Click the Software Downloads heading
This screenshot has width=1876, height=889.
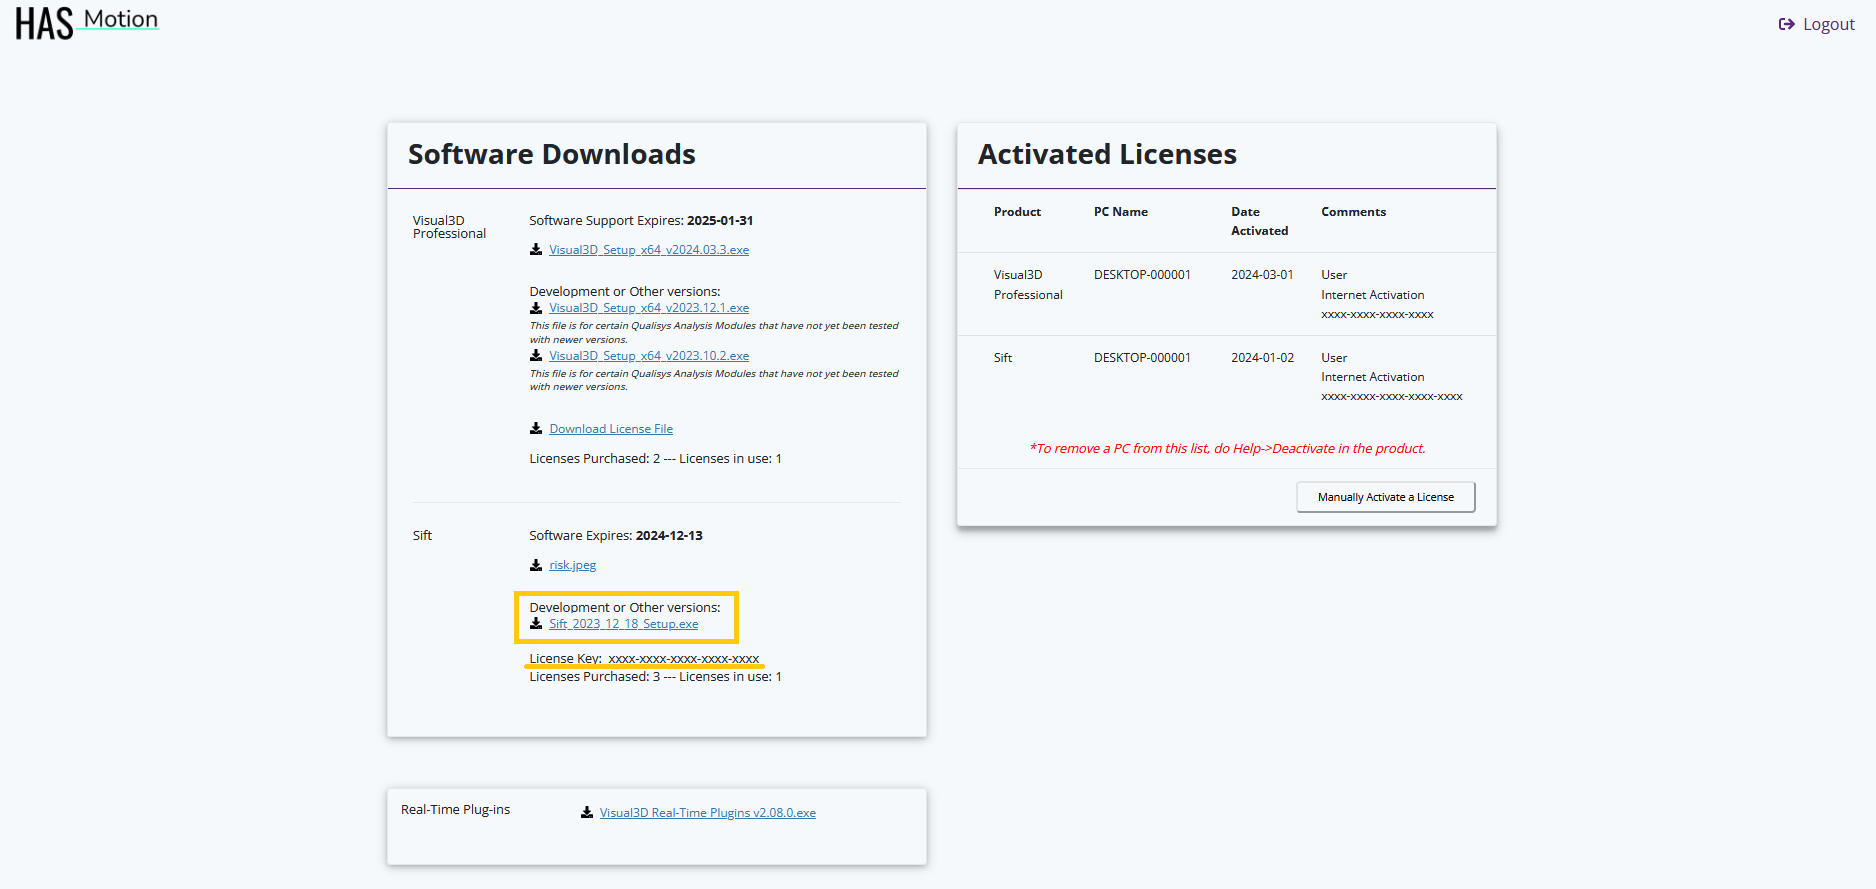tap(552, 154)
